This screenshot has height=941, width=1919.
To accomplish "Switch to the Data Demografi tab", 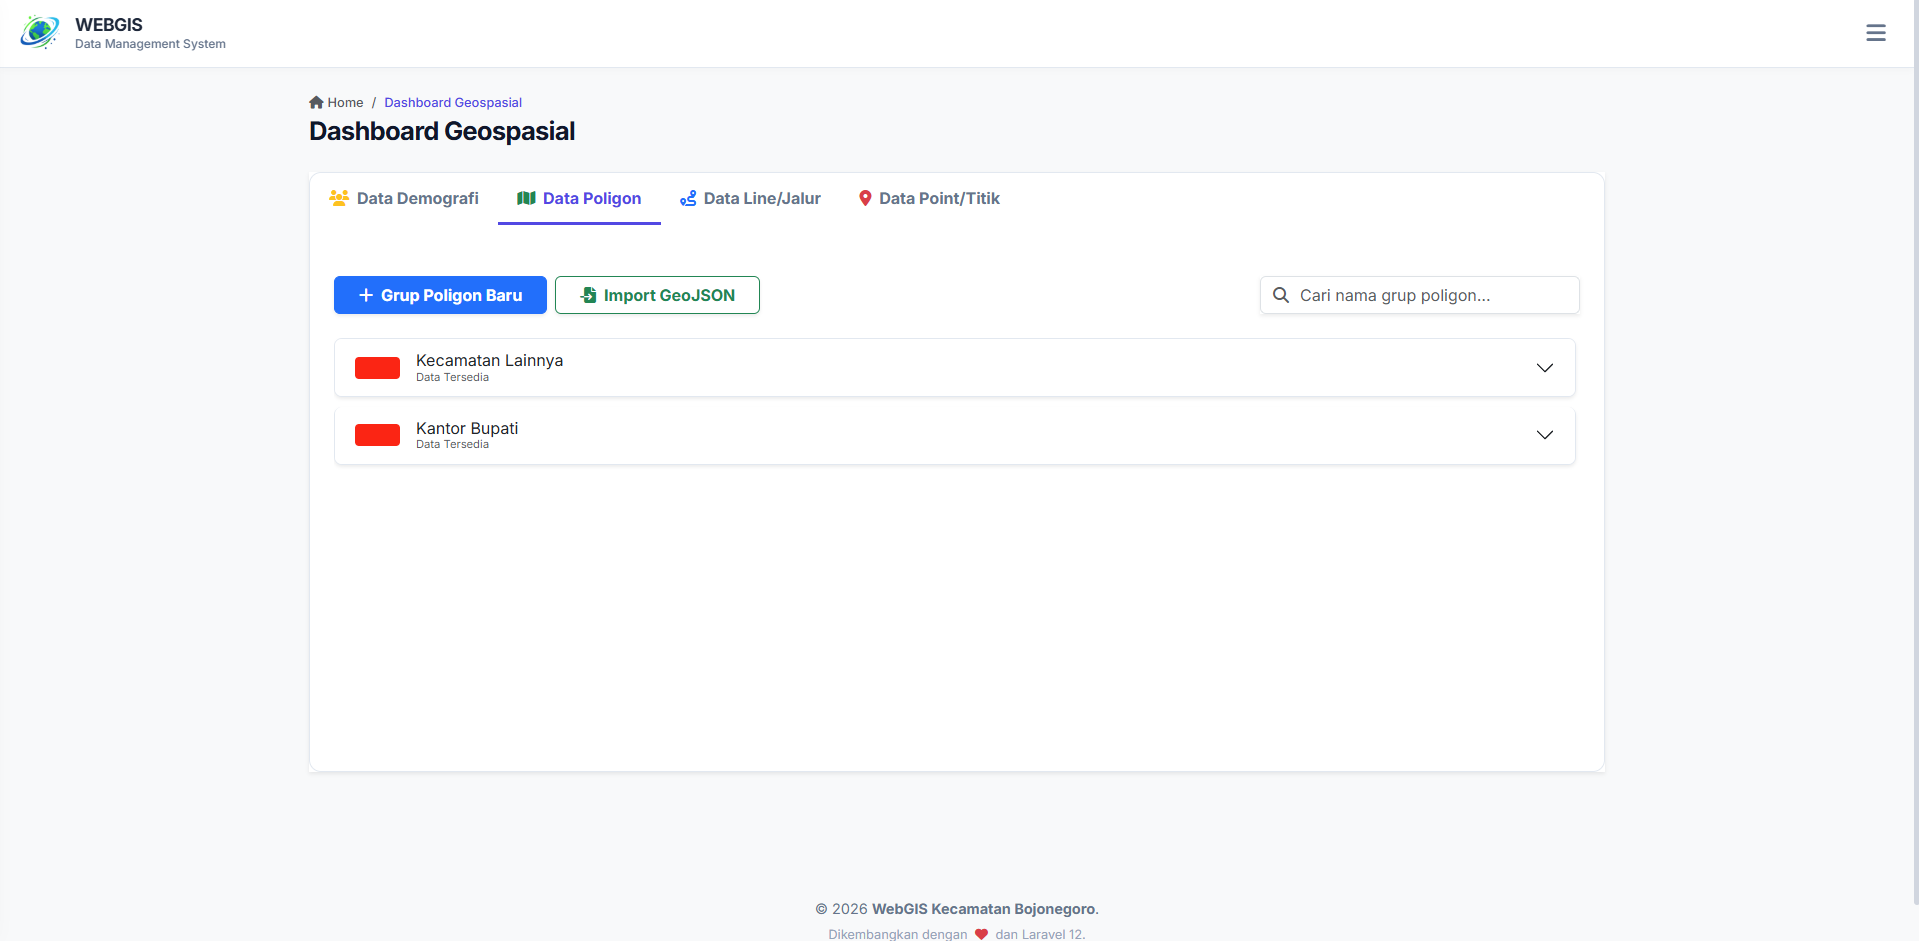I will [x=417, y=198].
